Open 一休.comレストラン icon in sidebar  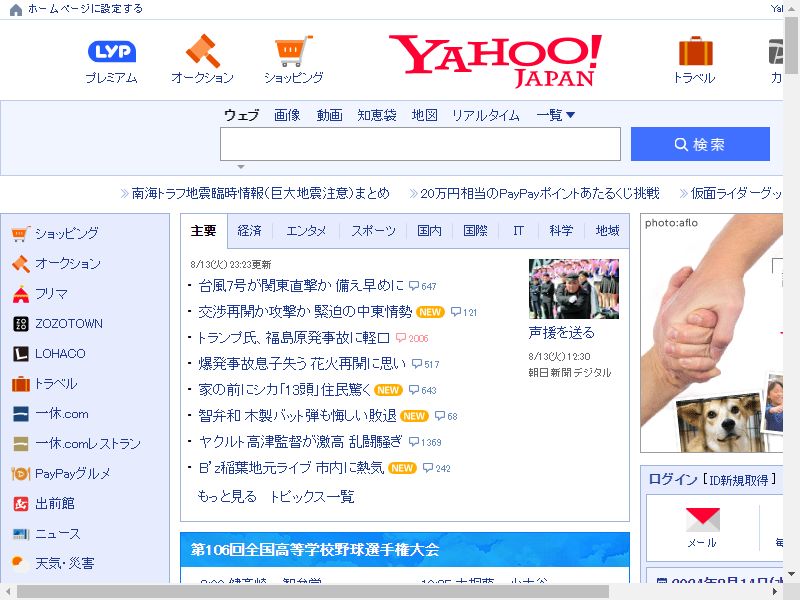[x=20, y=444]
